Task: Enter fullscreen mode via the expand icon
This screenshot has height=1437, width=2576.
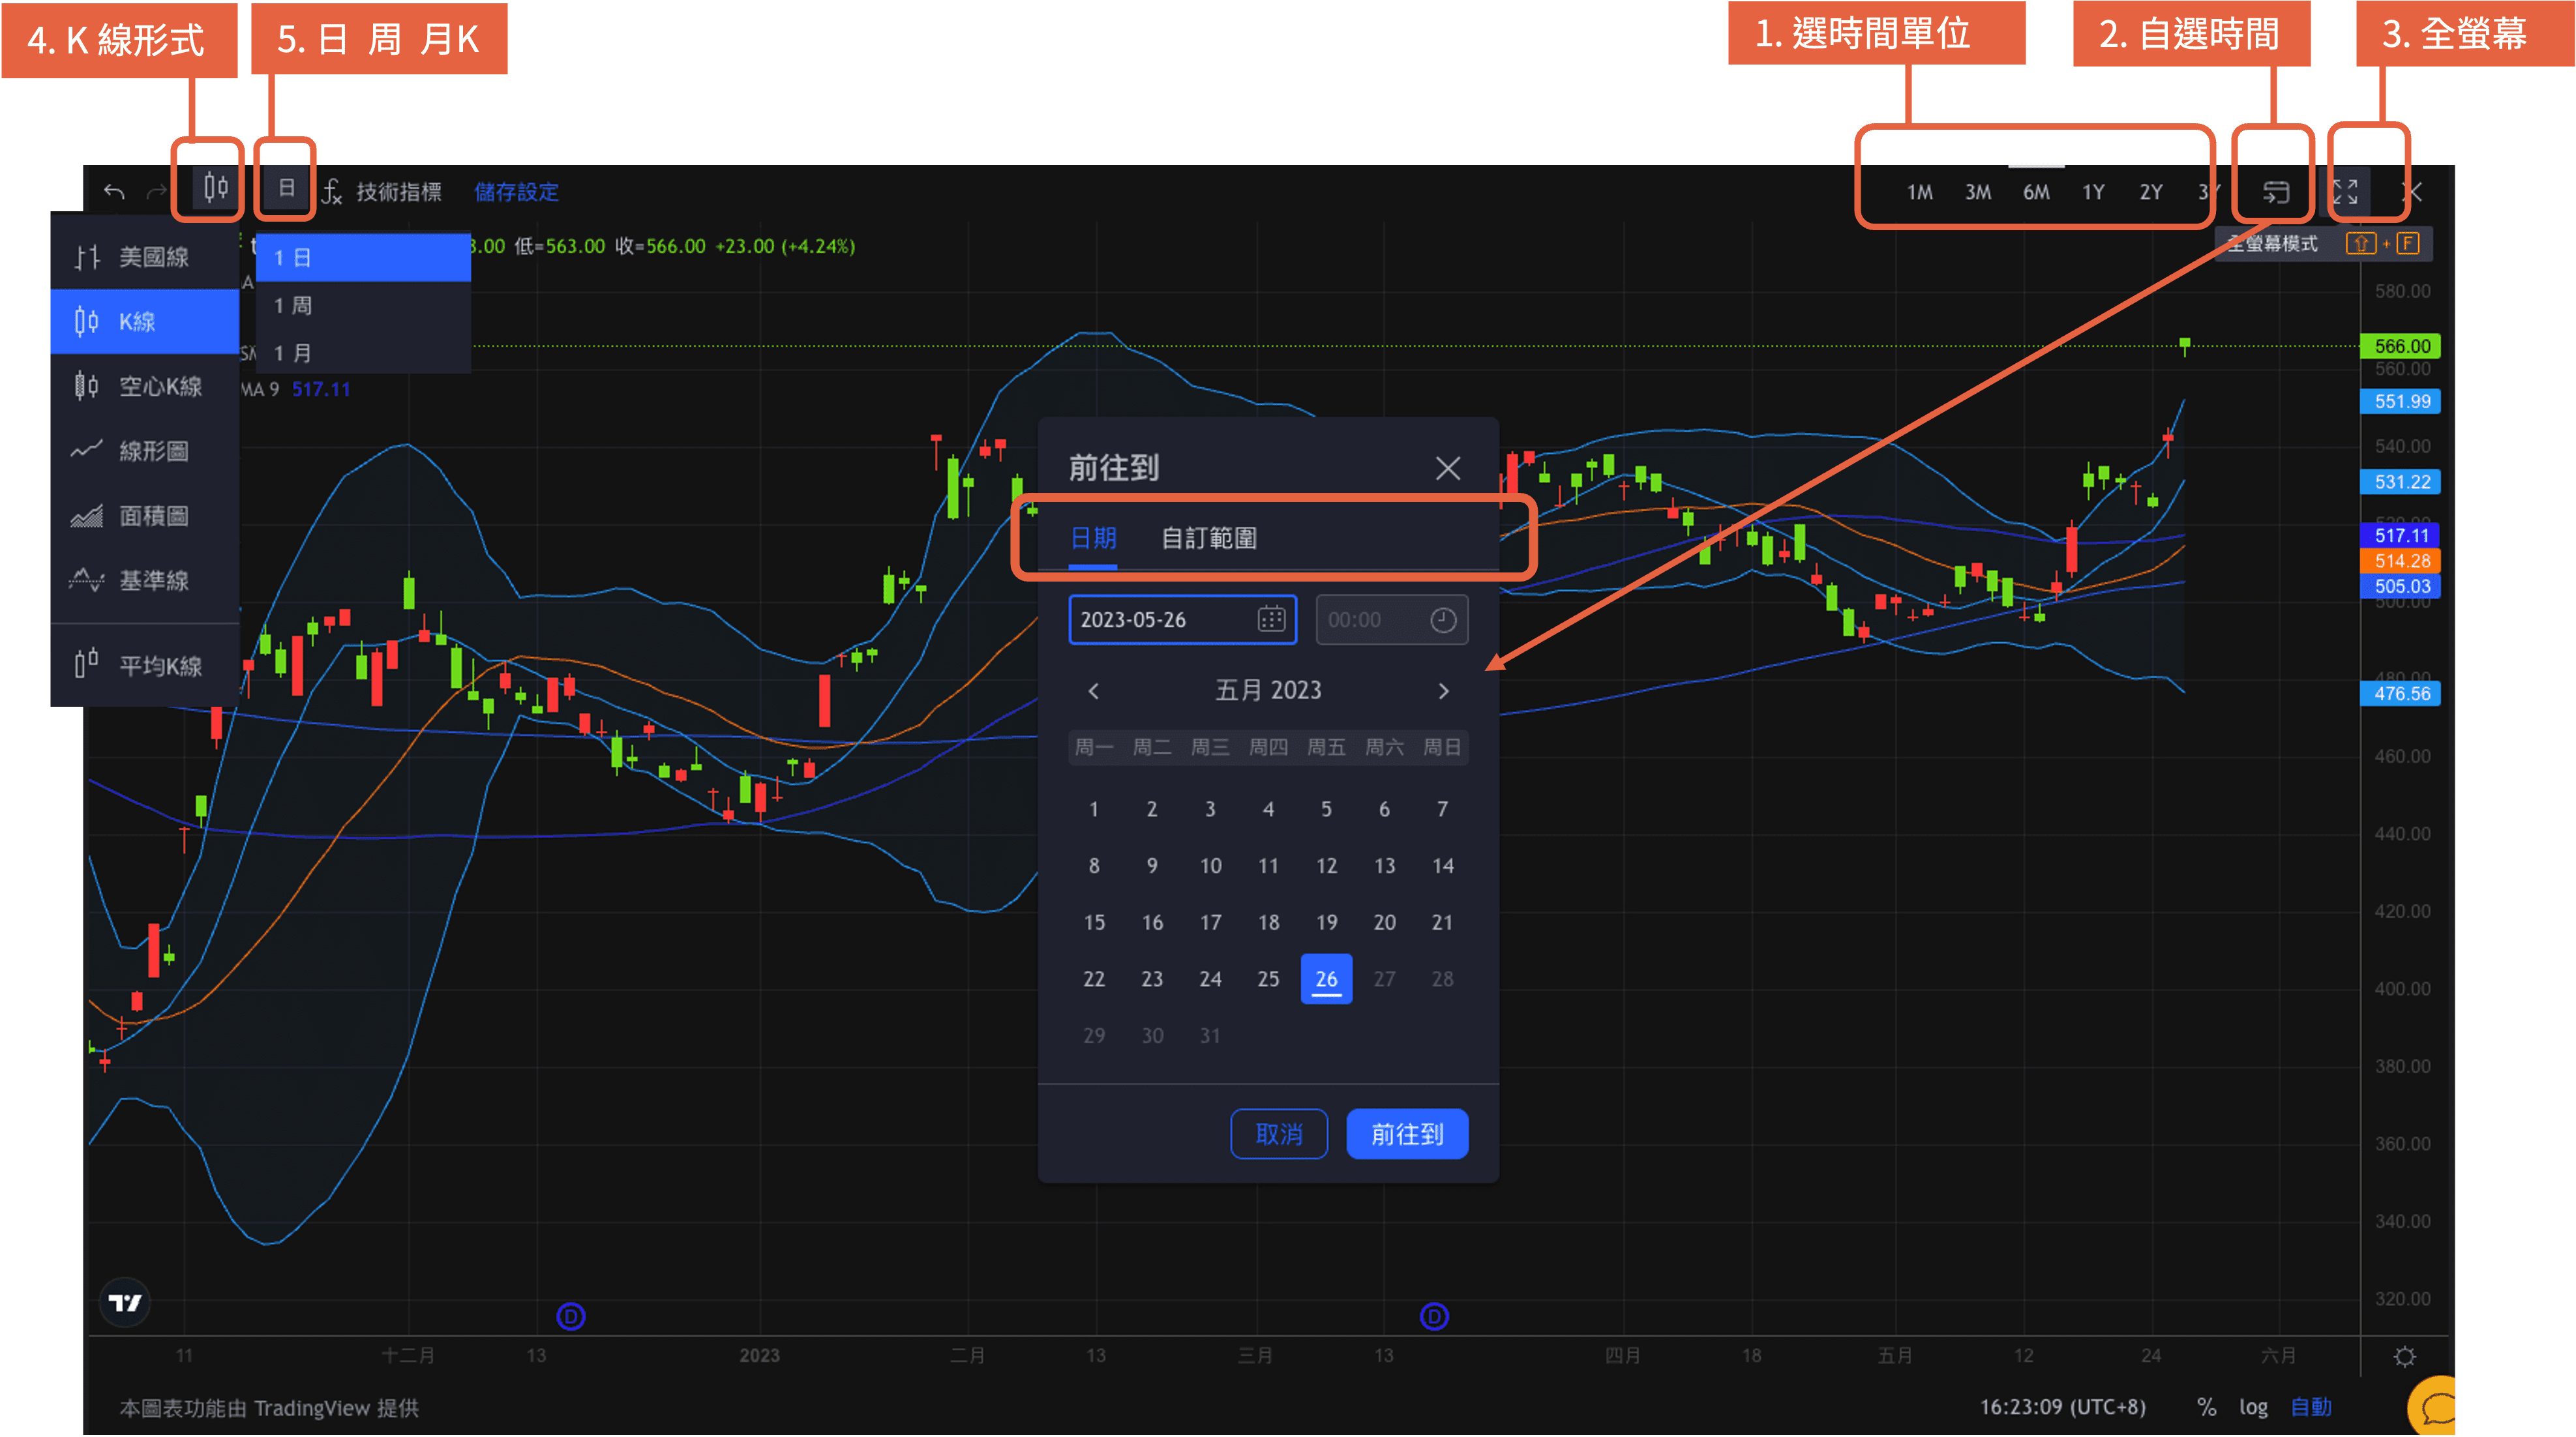Action: pyautogui.click(x=2347, y=191)
